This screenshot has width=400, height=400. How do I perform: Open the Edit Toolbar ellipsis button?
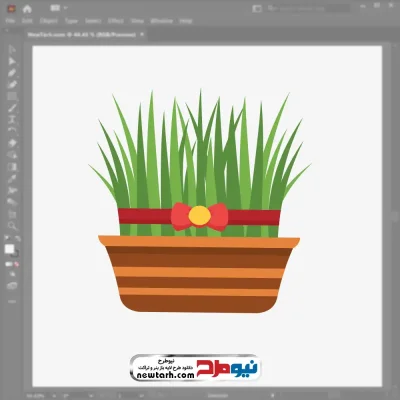click(x=12, y=301)
